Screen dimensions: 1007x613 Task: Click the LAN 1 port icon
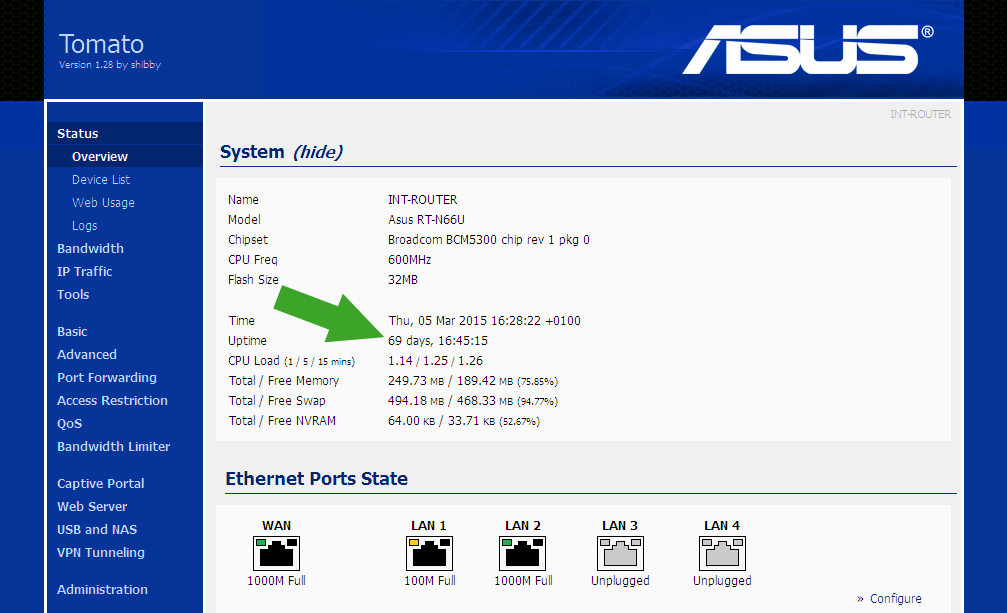[x=429, y=553]
